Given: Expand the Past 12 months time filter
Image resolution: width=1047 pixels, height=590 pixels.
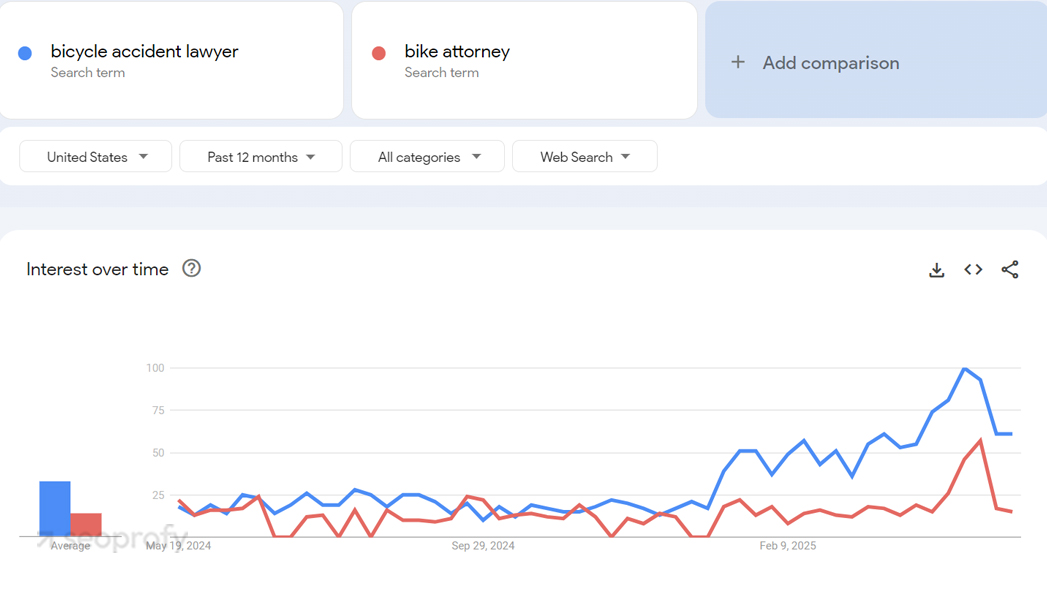Looking at the screenshot, I should 261,157.
